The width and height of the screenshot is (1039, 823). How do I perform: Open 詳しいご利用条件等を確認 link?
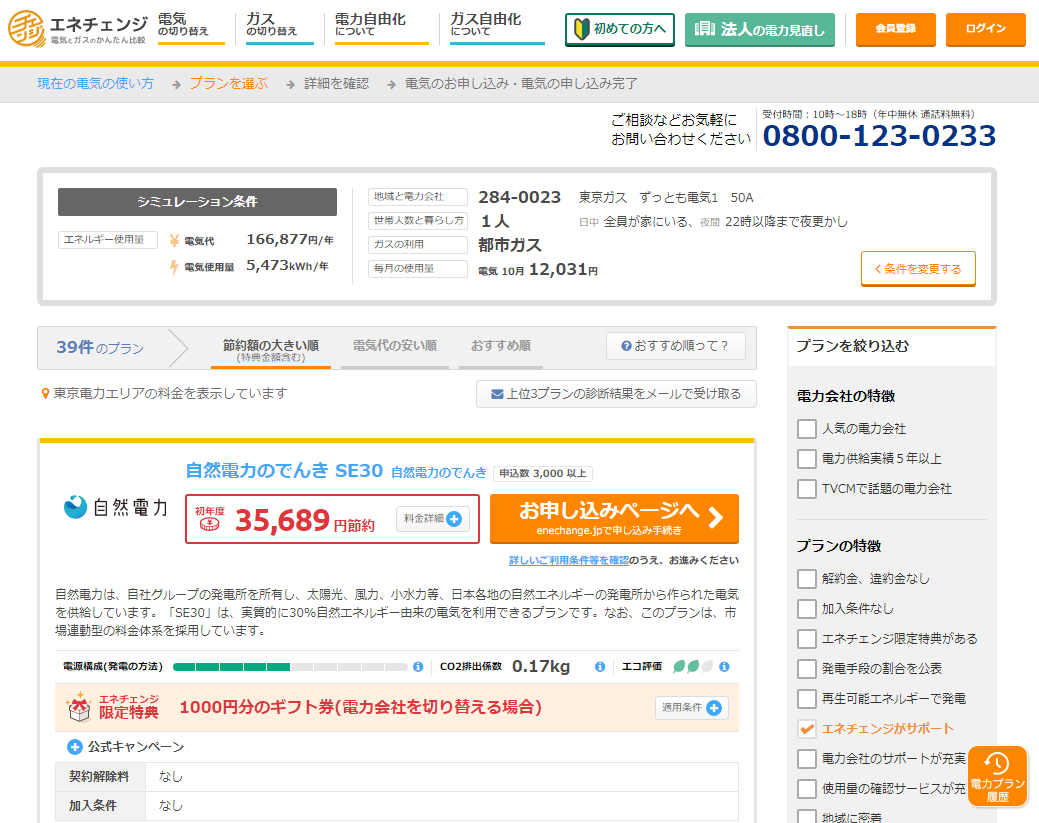pos(569,560)
